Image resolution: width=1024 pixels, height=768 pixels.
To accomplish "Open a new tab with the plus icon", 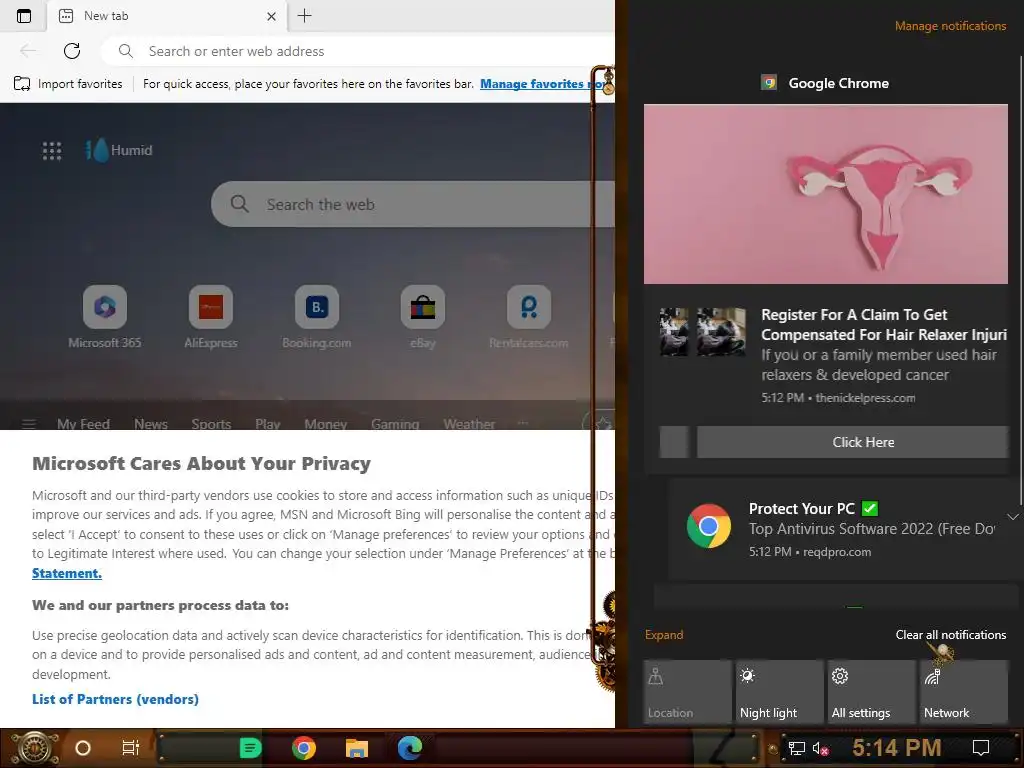I will coord(304,16).
